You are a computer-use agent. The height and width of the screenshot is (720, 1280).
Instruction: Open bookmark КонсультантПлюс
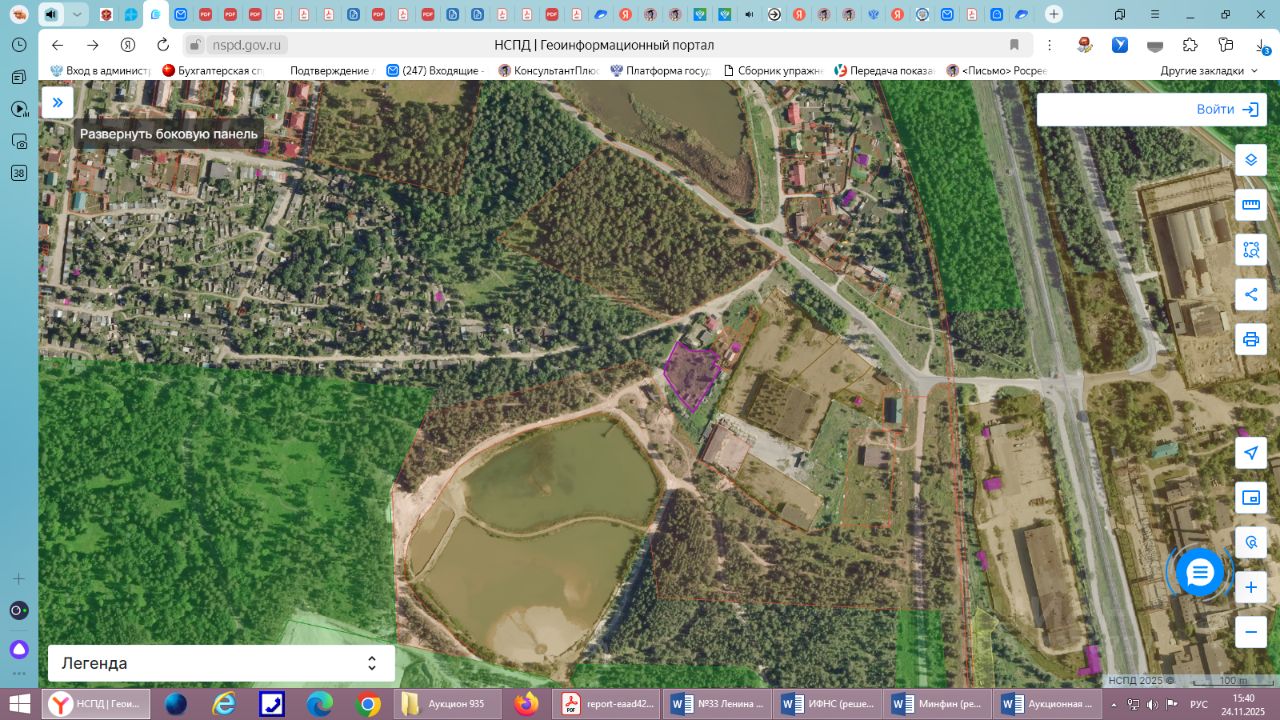pyautogui.click(x=548, y=71)
